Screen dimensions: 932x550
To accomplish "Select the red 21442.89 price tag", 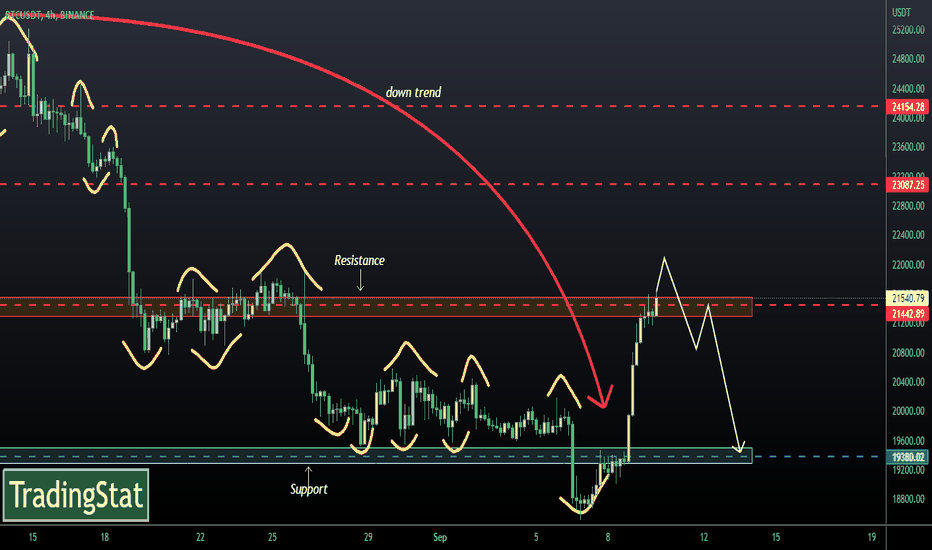I will coord(908,313).
